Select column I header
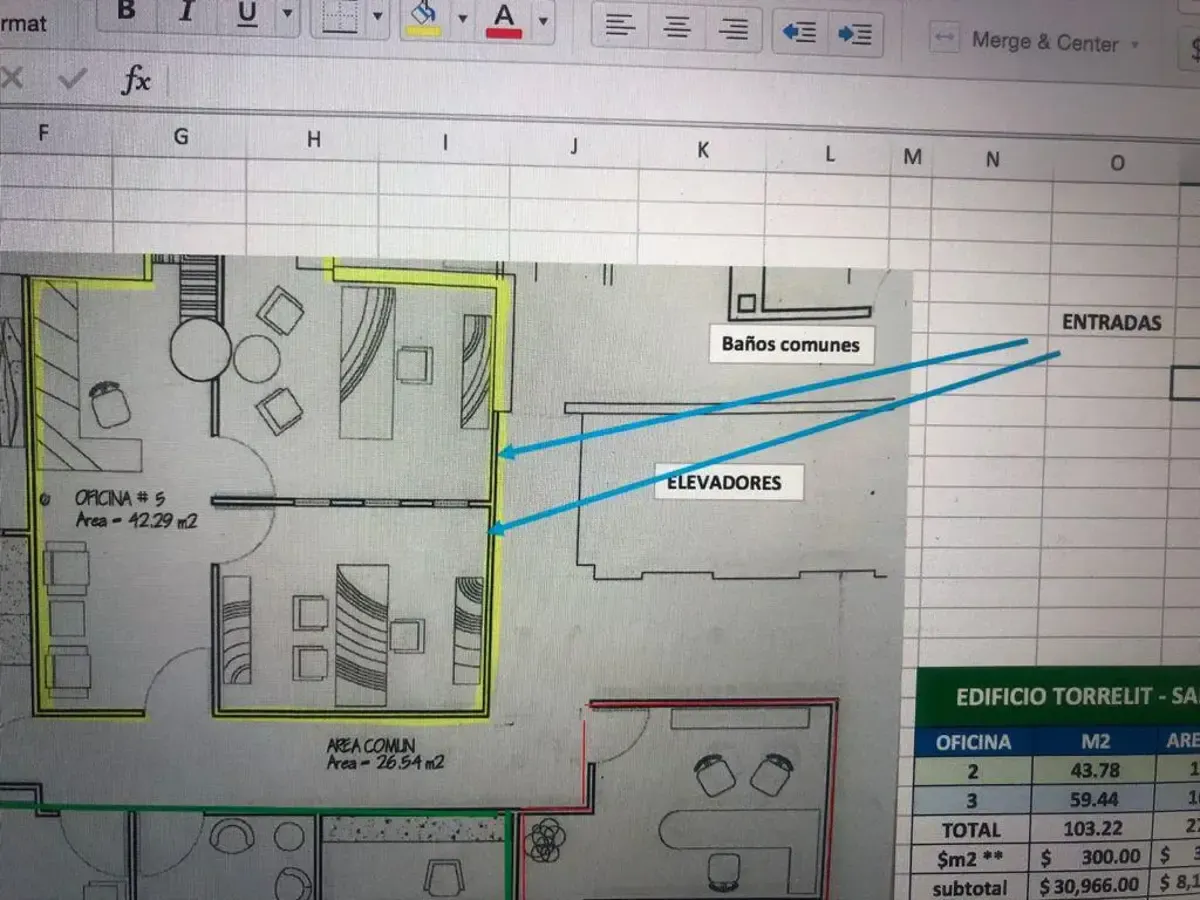Image resolution: width=1200 pixels, height=900 pixels. point(444,143)
